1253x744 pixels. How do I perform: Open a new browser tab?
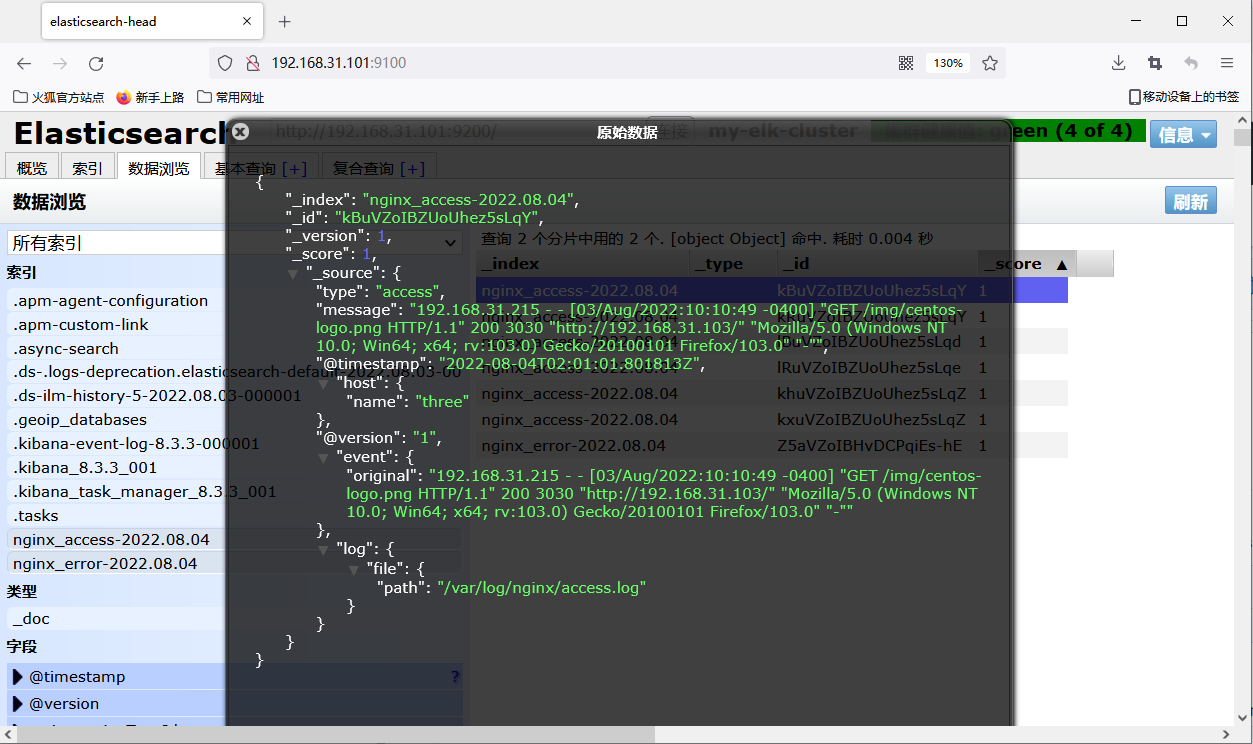coord(285,21)
